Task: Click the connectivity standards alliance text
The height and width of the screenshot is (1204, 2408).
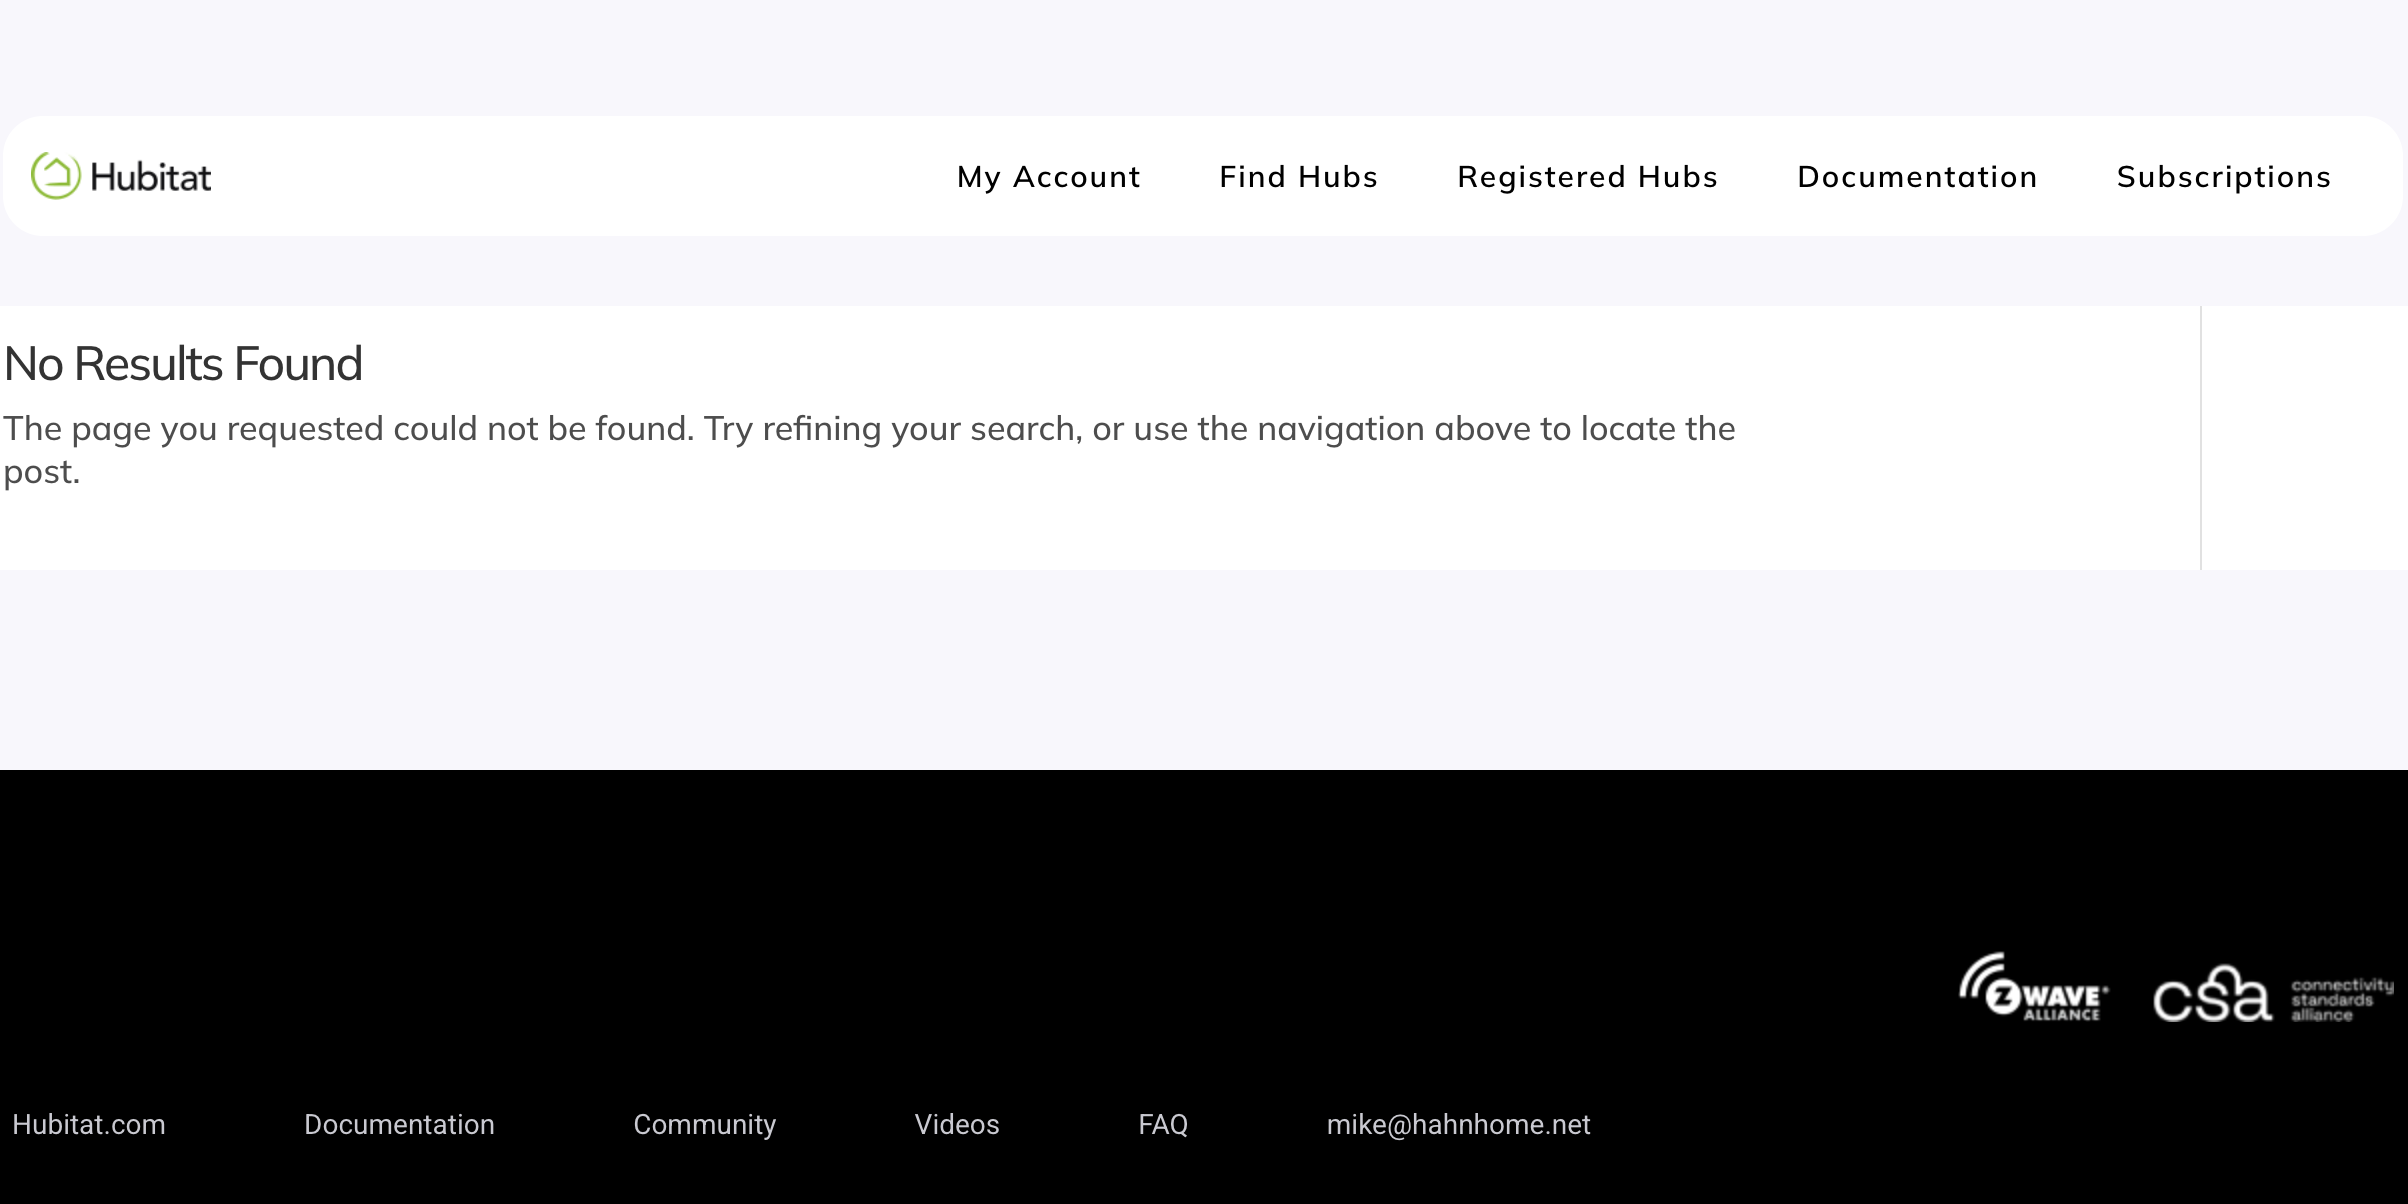Action: click(2341, 1000)
